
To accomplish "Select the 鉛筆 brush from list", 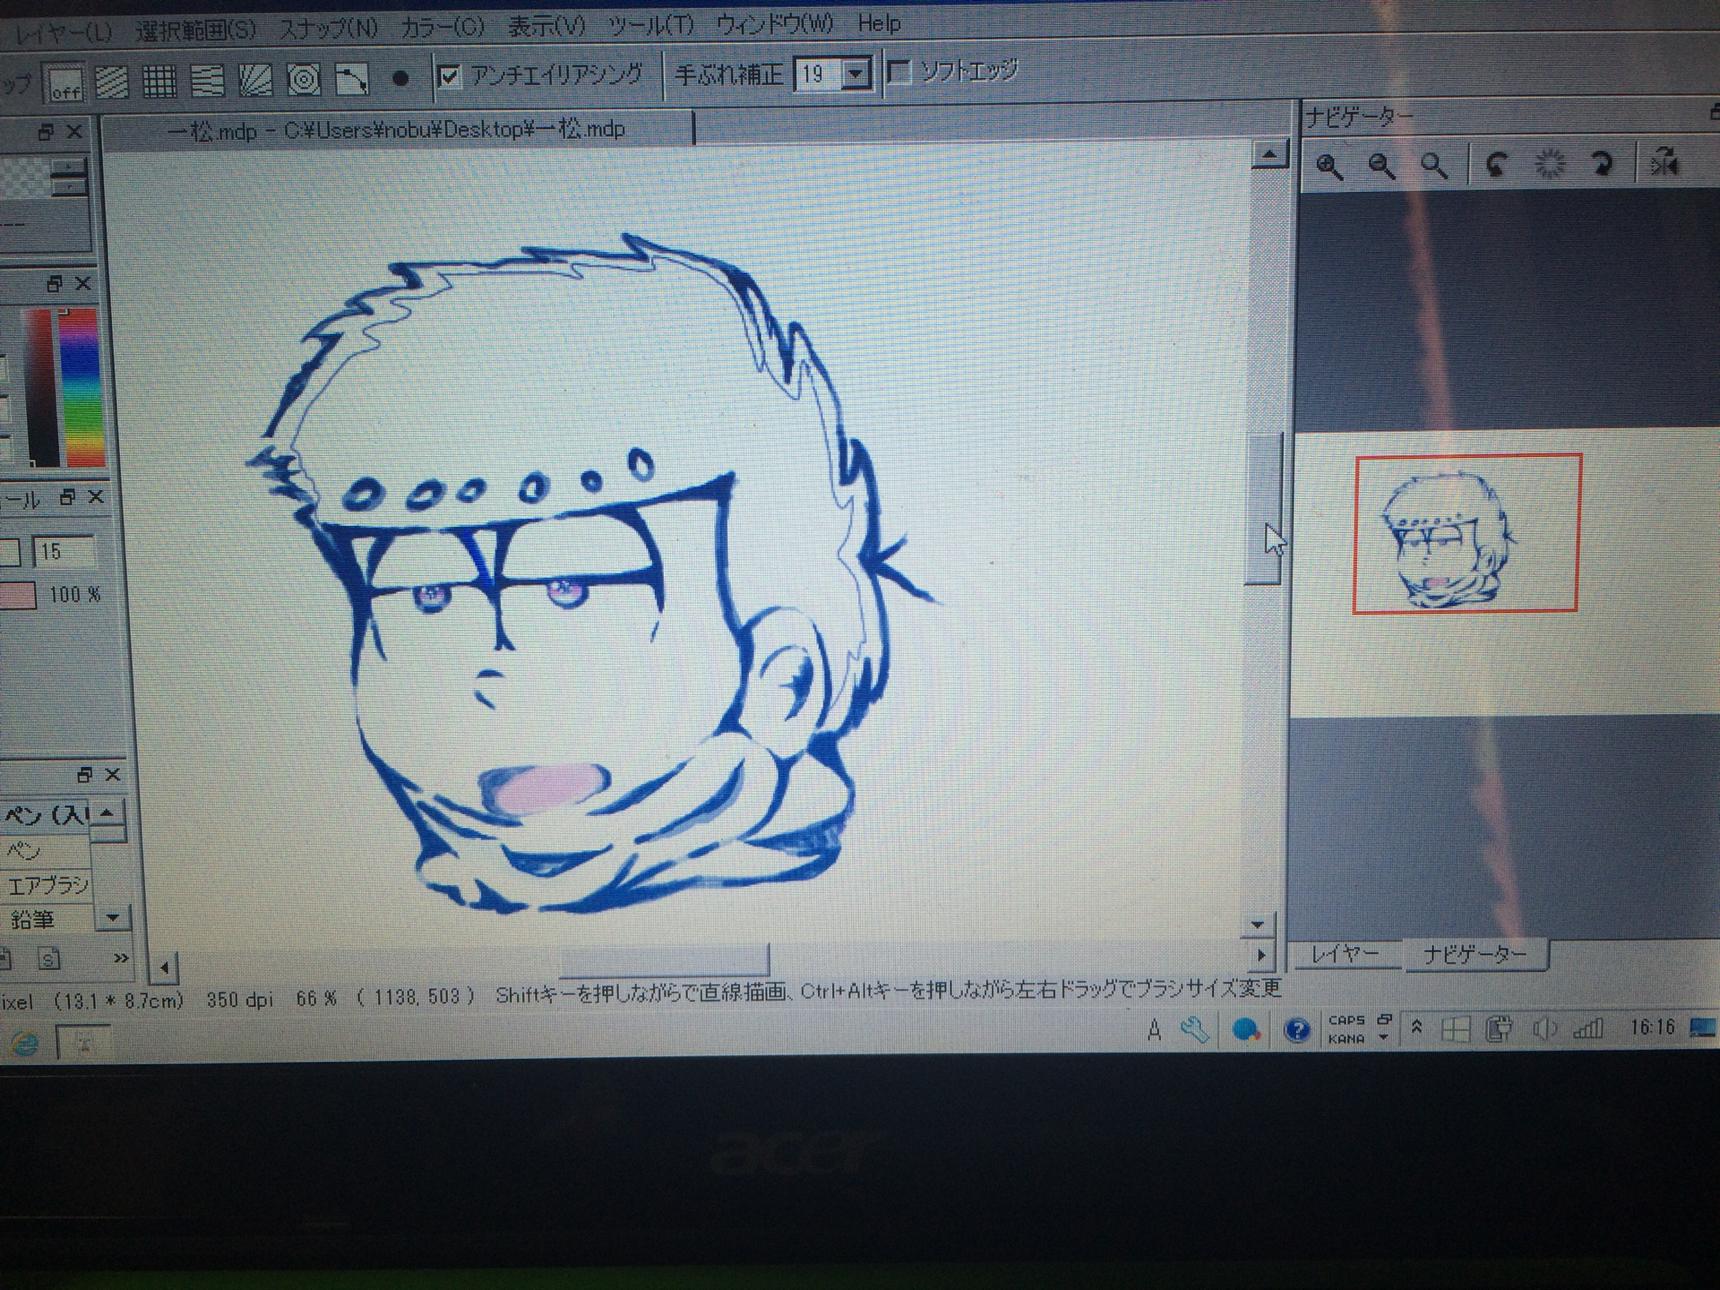I will [34, 919].
